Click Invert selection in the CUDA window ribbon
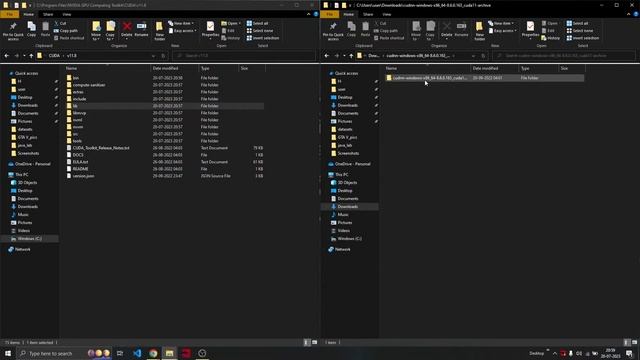 tap(262, 38)
